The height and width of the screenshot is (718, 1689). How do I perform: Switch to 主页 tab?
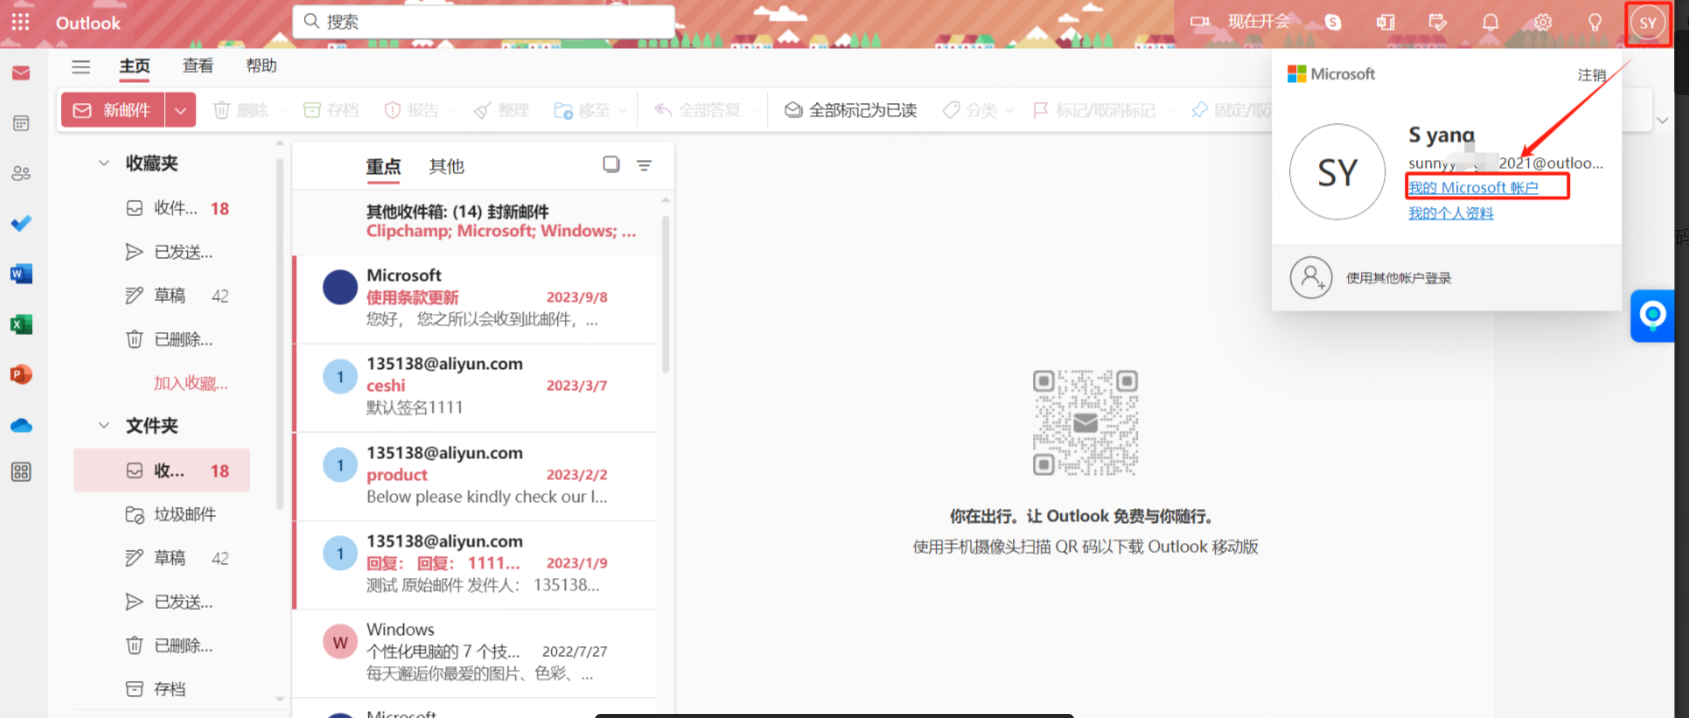pos(135,66)
